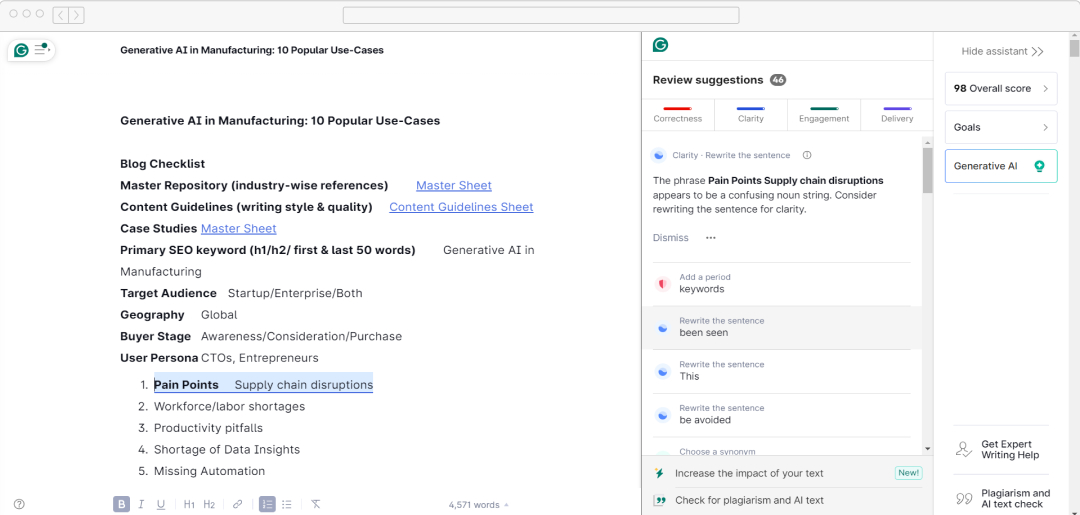Image resolution: width=1080 pixels, height=515 pixels.
Task: Show info icon beside Rewrite the sentence
Action: [807, 155]
